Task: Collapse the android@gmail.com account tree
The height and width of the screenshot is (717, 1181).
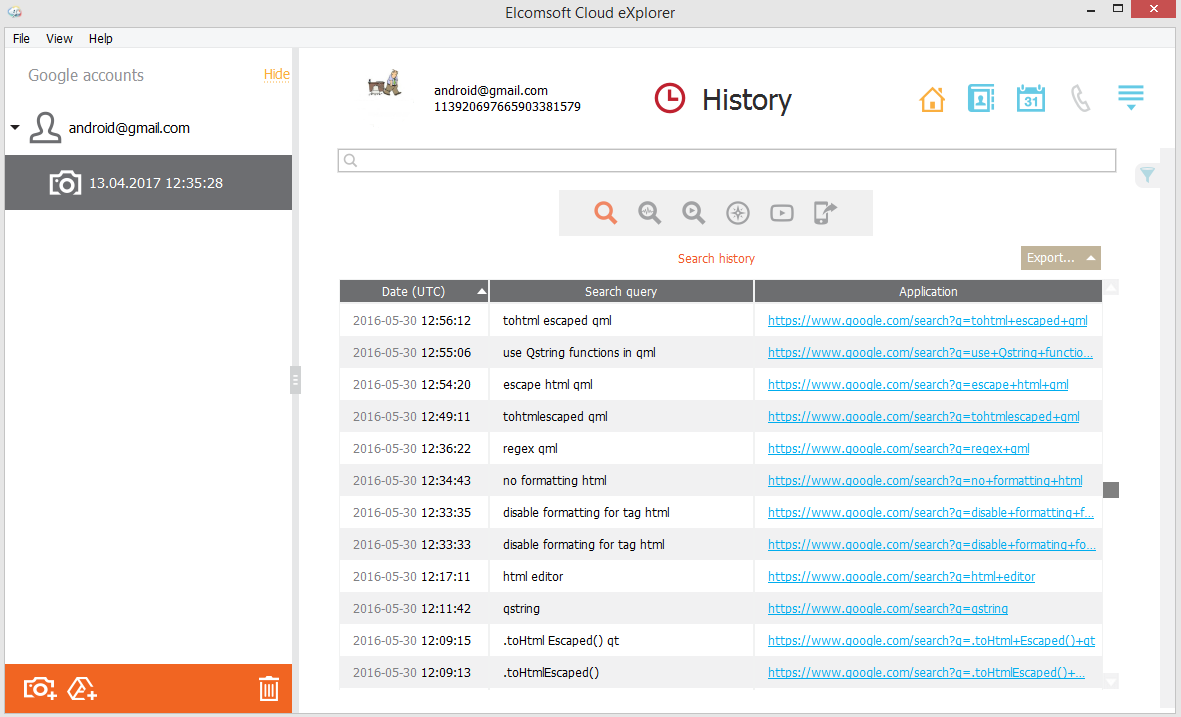Action: click(x=15, y=128)
